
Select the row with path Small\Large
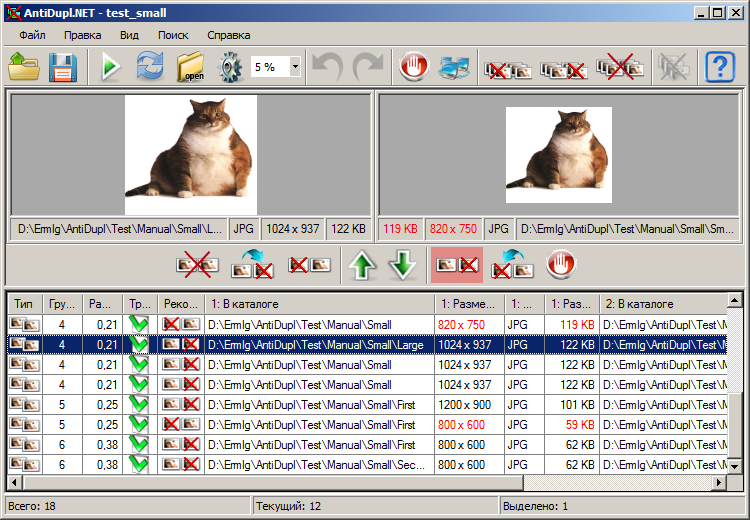367,344
